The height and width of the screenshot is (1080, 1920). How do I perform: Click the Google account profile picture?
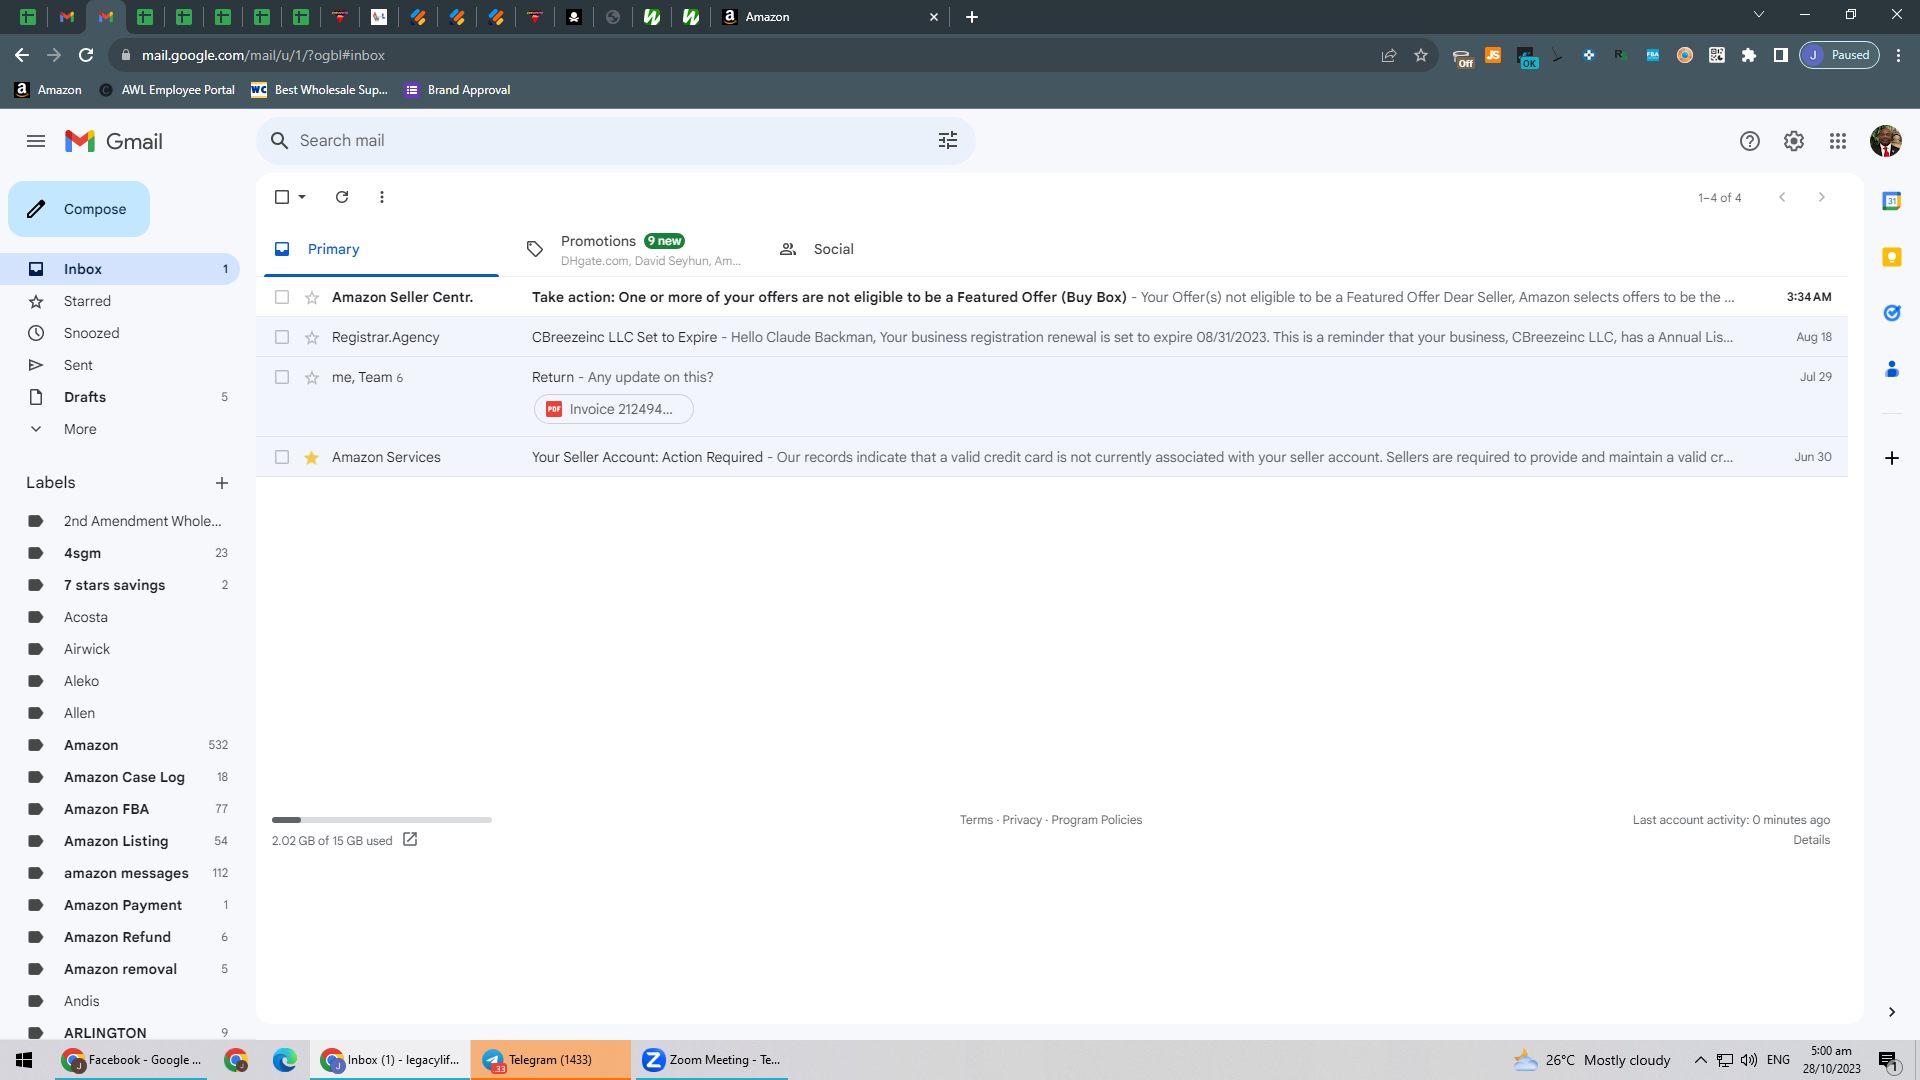1886,141
